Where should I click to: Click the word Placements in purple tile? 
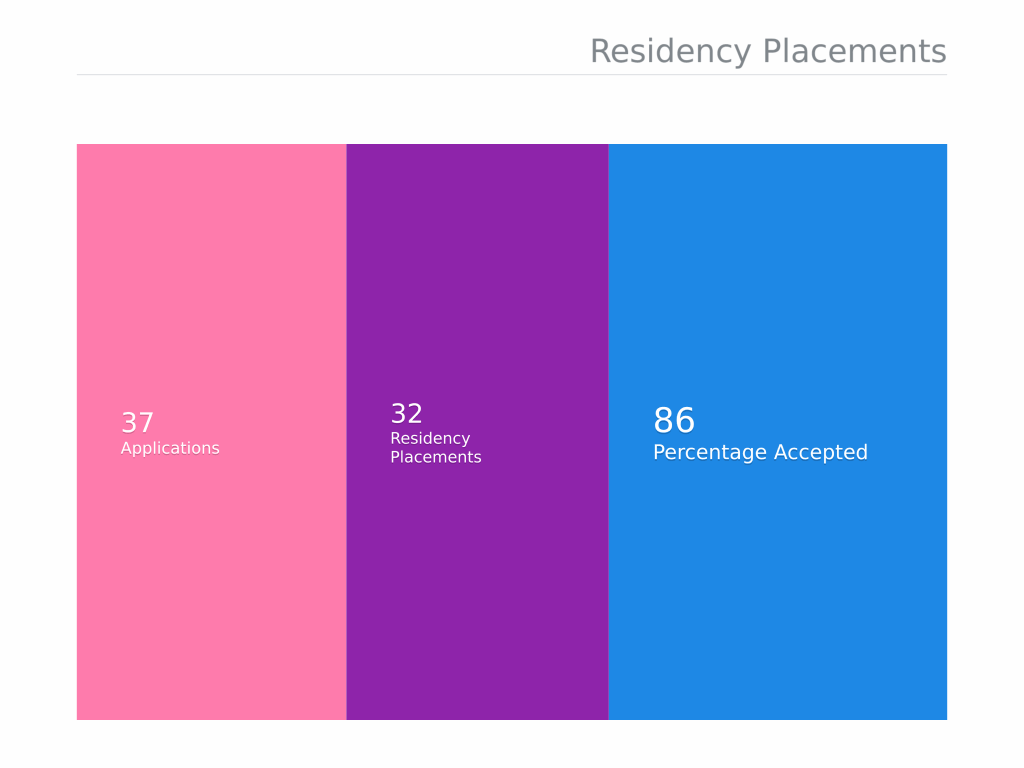click(x=436, y=457)
